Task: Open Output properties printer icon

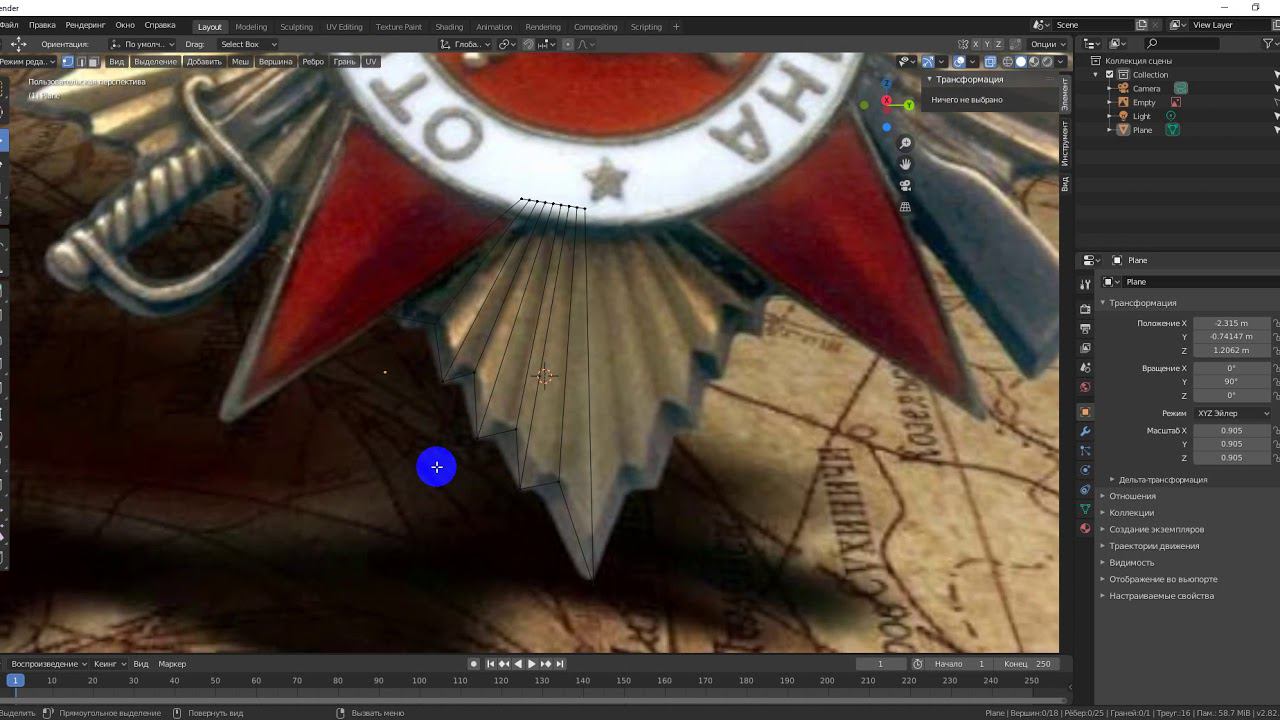Action: pos(1085,329)
